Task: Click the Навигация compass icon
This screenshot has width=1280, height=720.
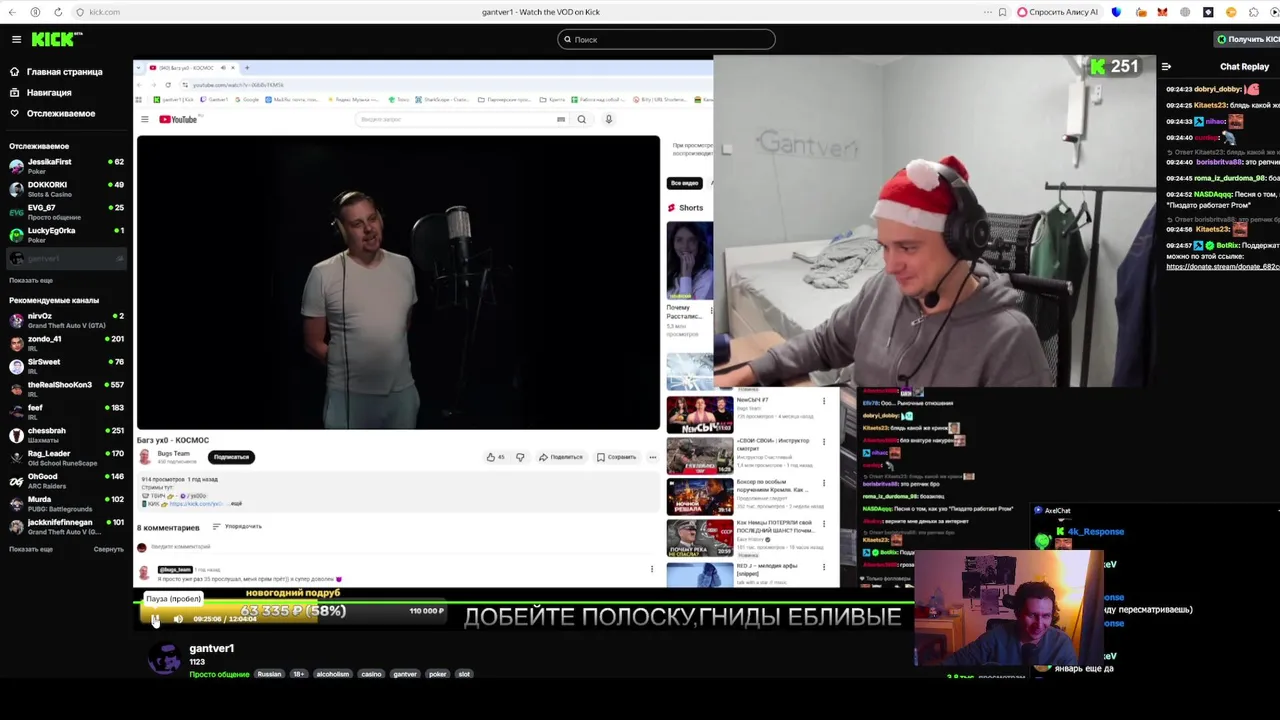Action: click(x=15, y=92)
